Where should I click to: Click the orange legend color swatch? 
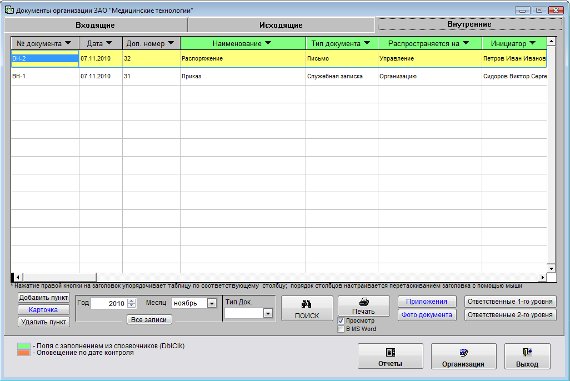(x=24, y=353)
